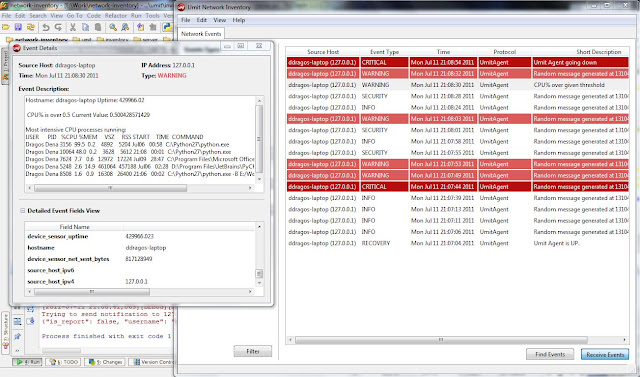640x377 pixels.
Task: Sort events by Event Type column
Action: click(384, 52)
